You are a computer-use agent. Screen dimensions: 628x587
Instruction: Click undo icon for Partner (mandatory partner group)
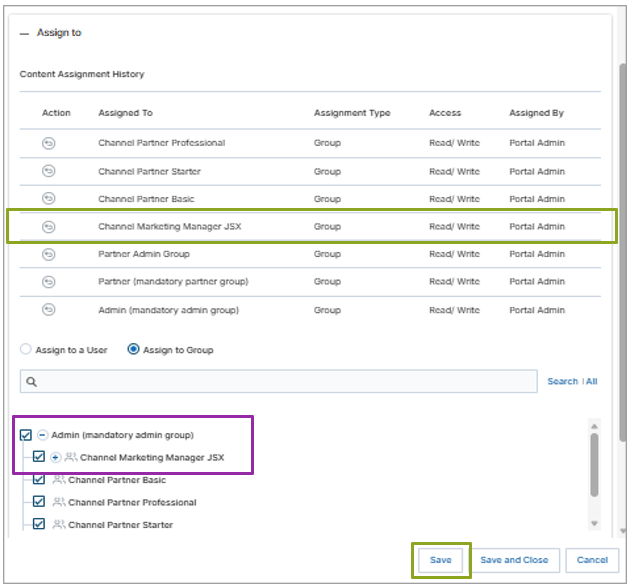point(48,282)
